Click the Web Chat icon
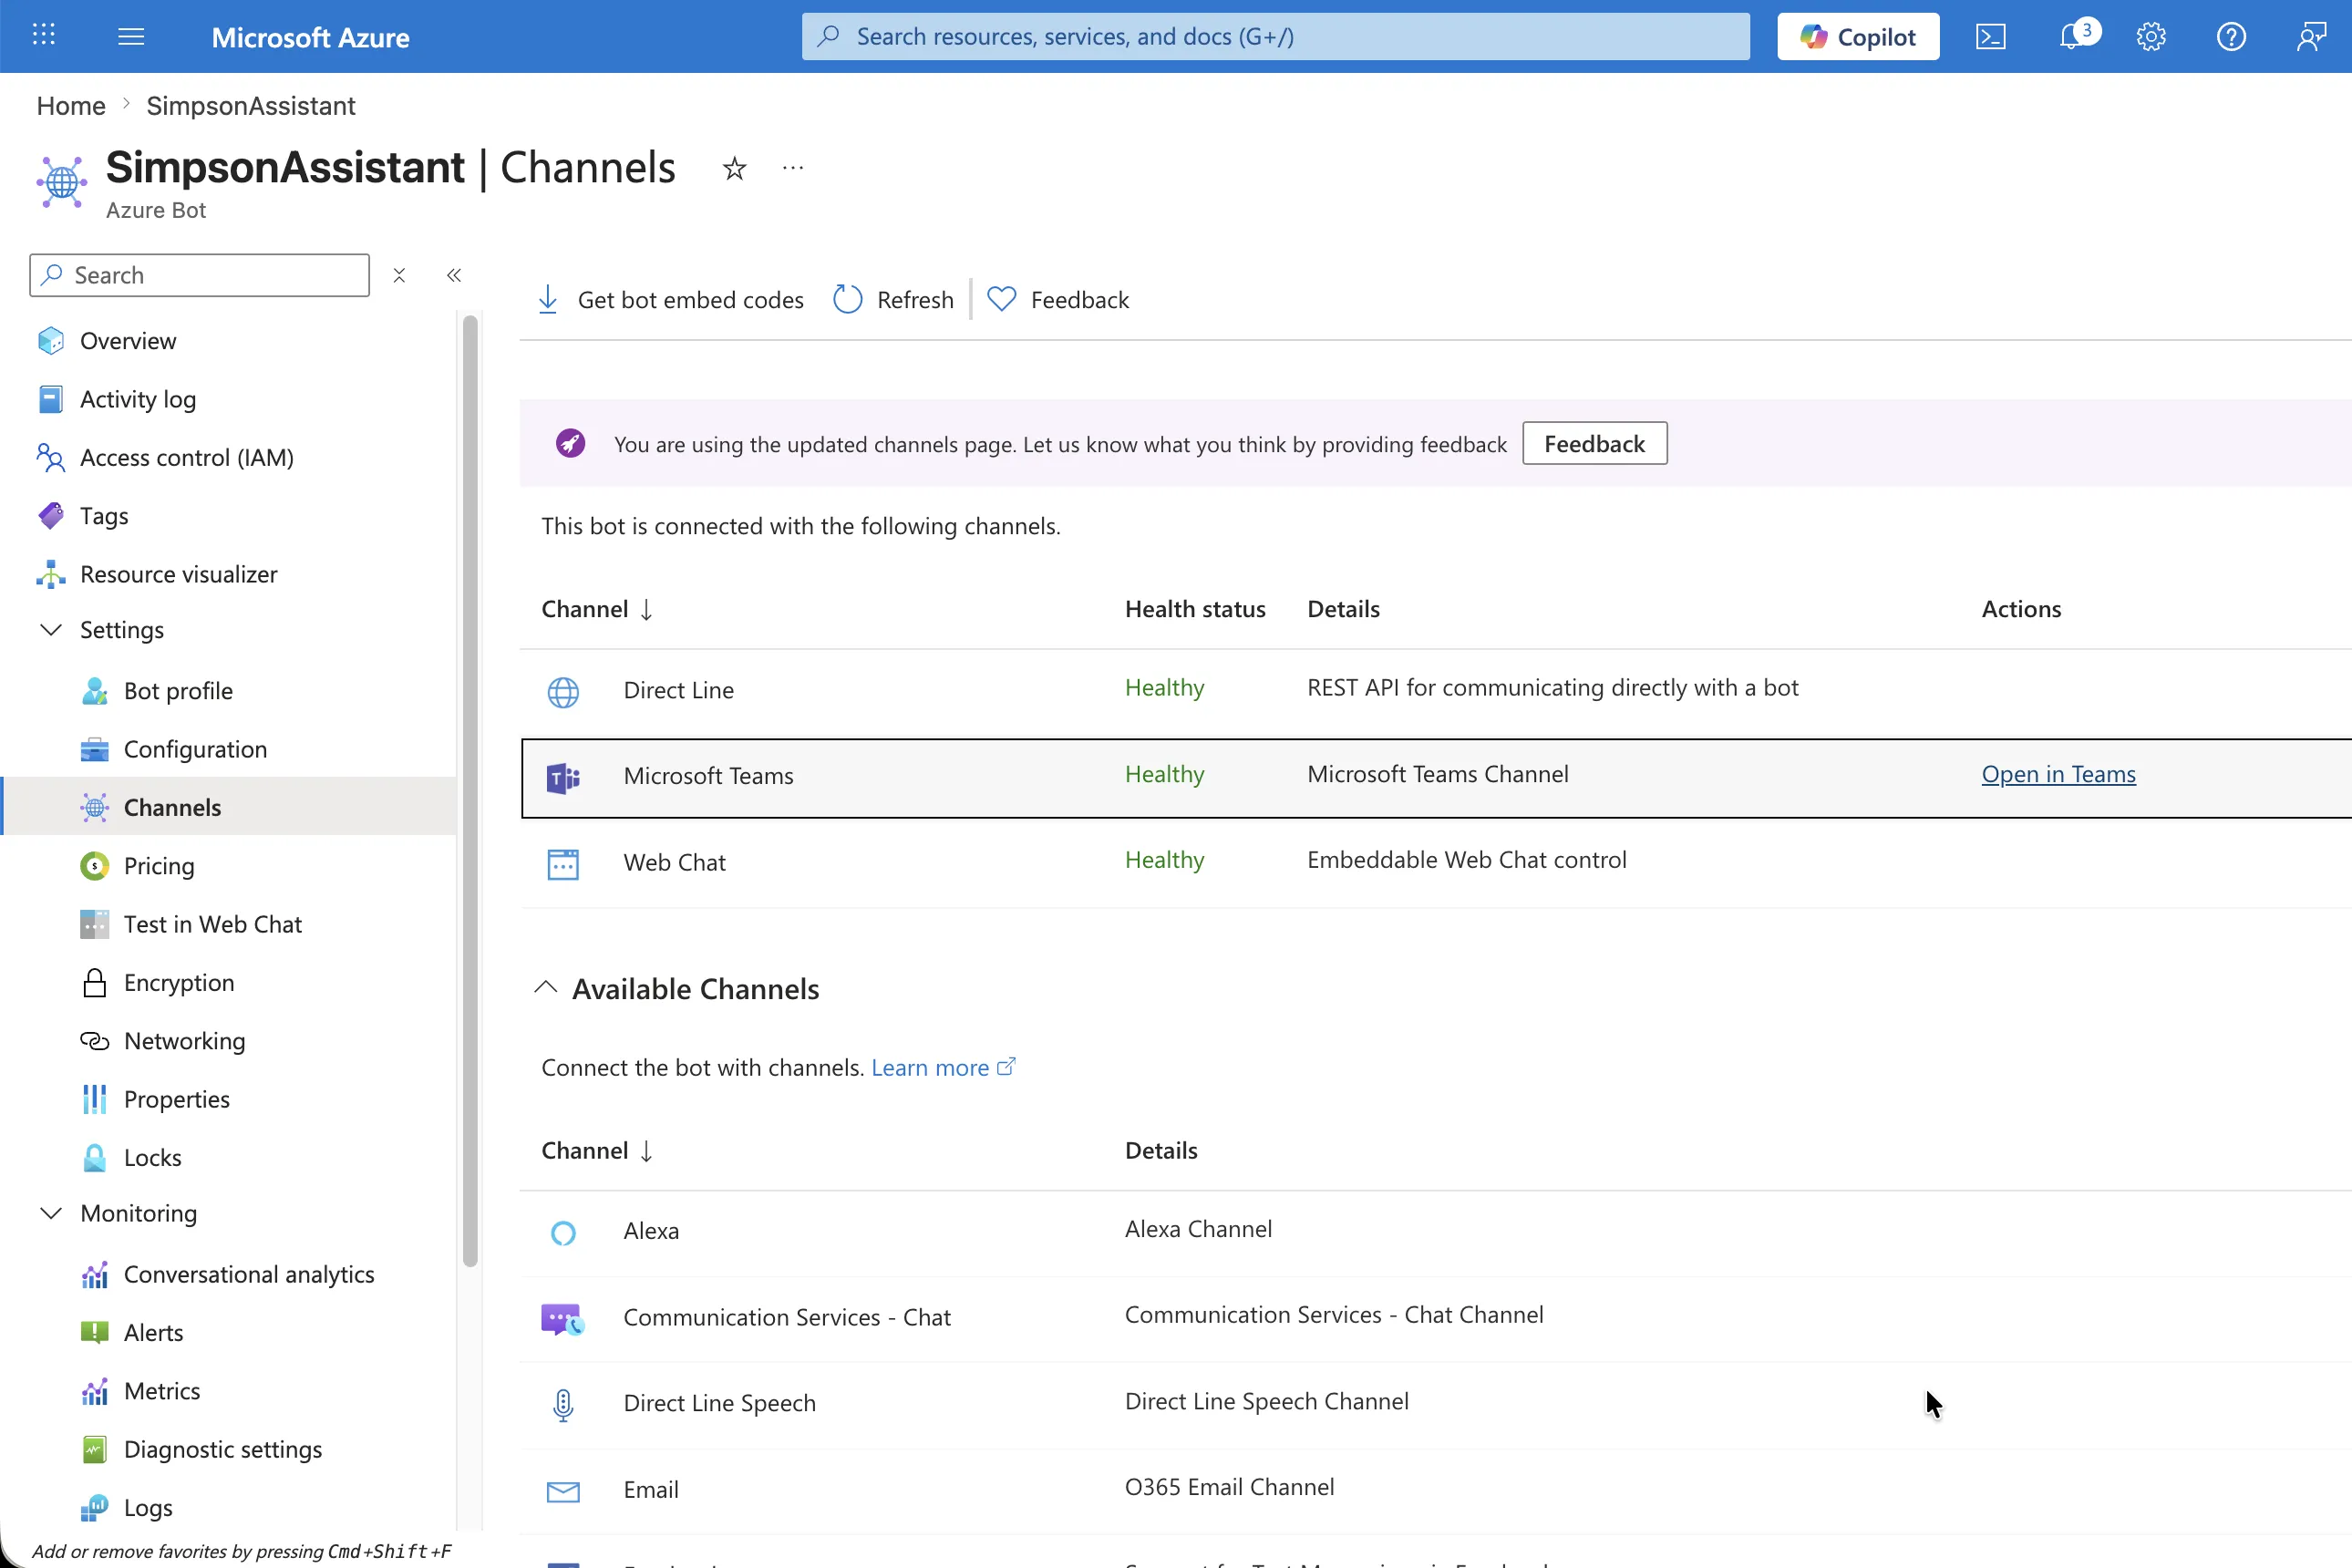 [x=563, y=864]
